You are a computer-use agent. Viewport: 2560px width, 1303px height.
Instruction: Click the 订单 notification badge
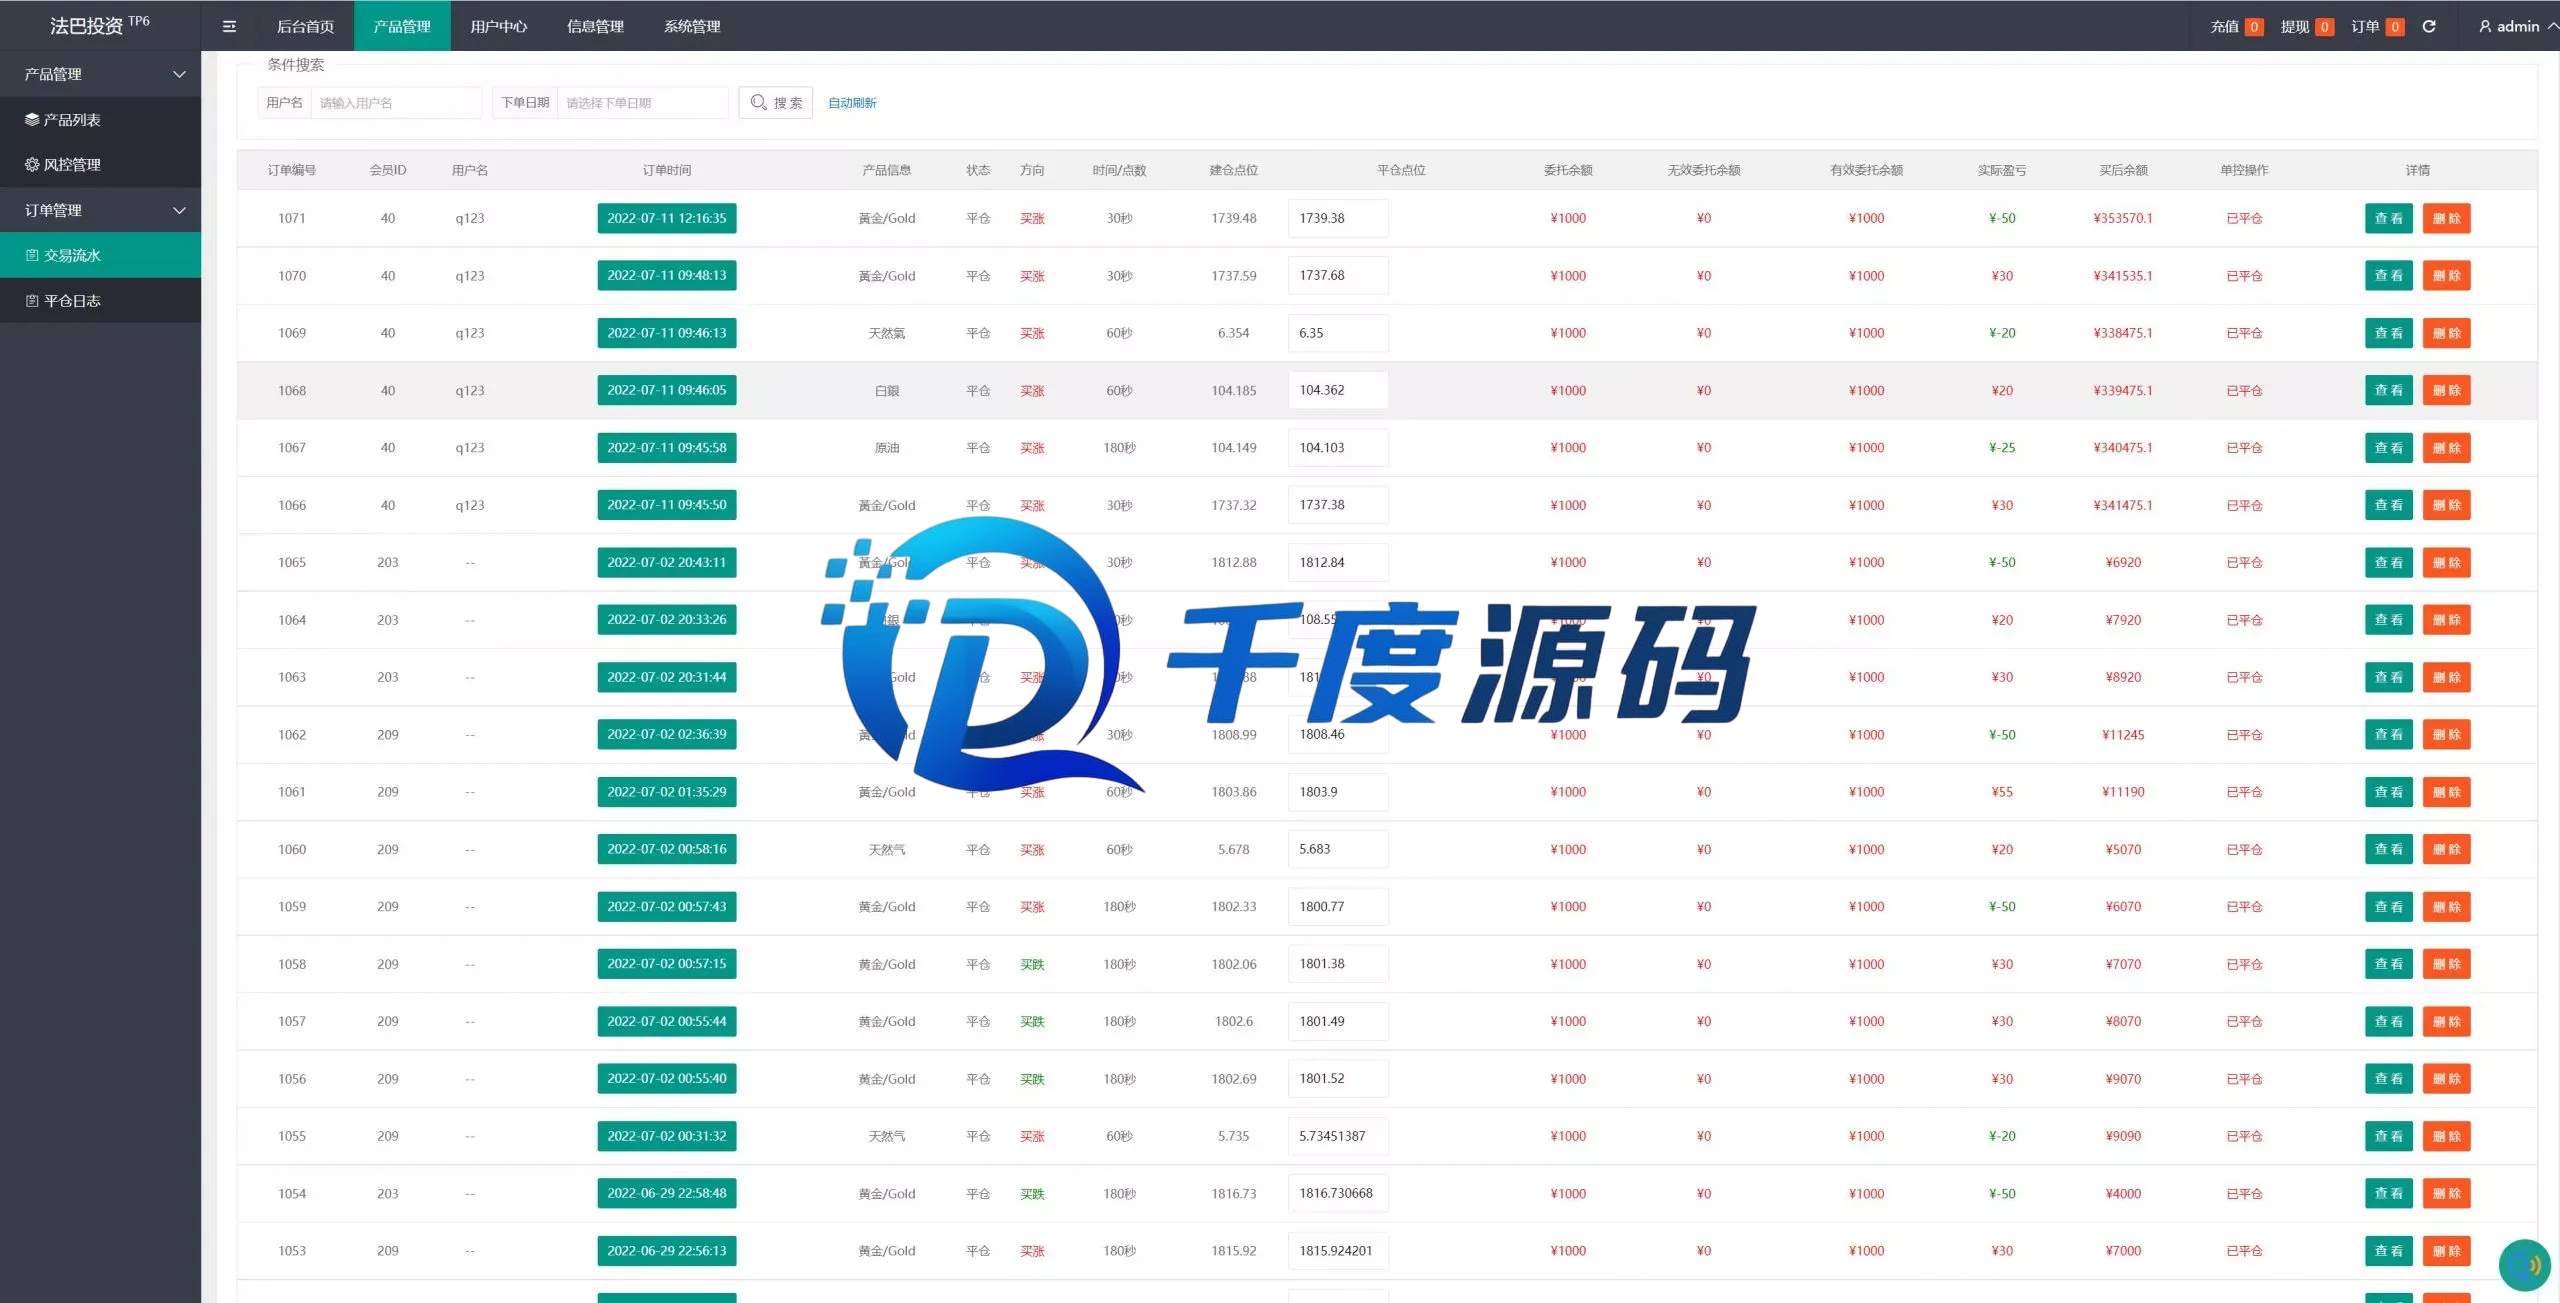coord(2395,27)
